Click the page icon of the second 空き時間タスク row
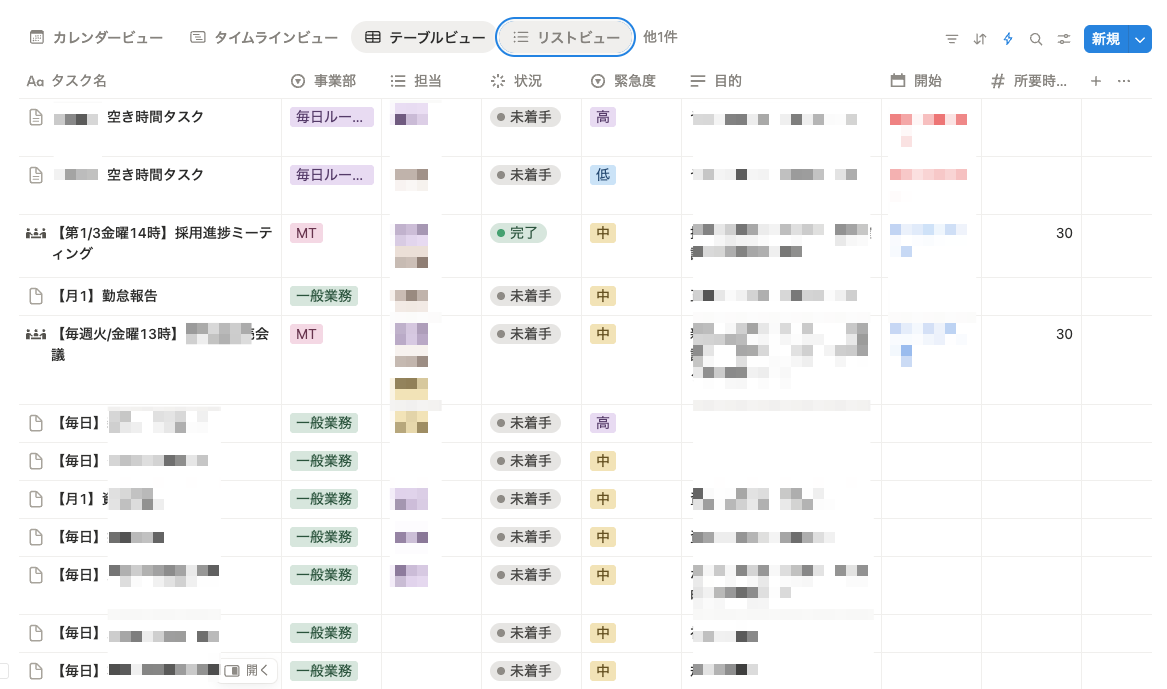 pyautogui.click(x=35, y=175)
